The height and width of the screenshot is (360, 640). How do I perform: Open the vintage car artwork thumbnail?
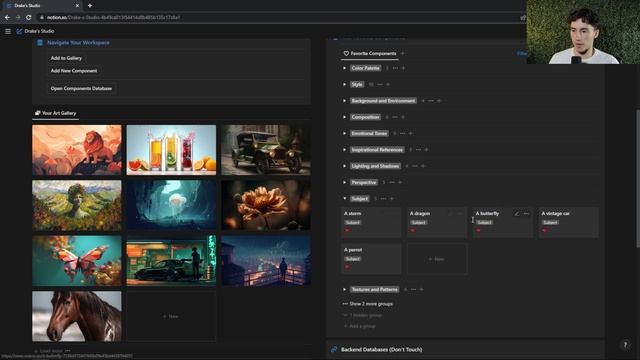(x=266, y=150)
